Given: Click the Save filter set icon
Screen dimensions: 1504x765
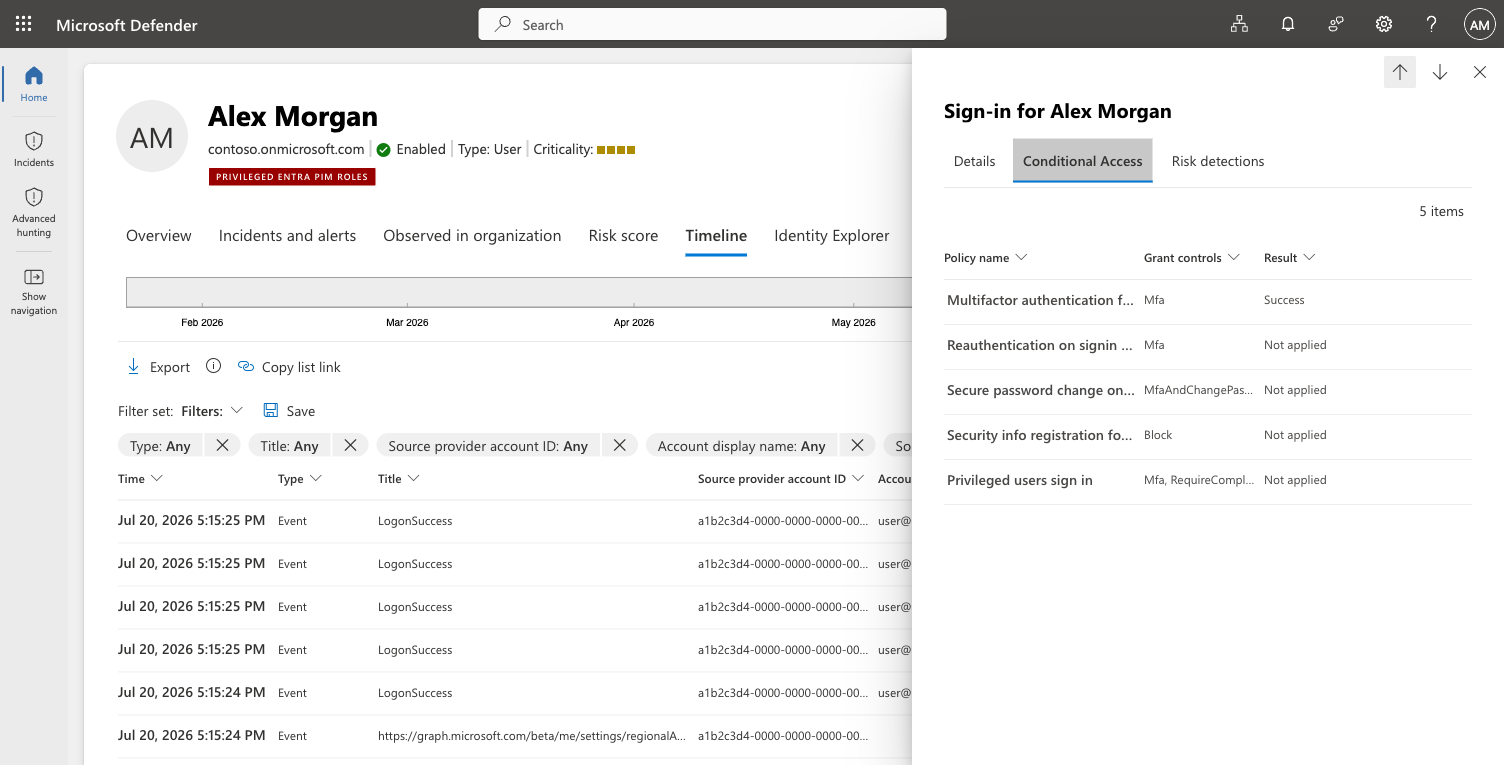Looking at the screenshot, I should click(270, 410).
